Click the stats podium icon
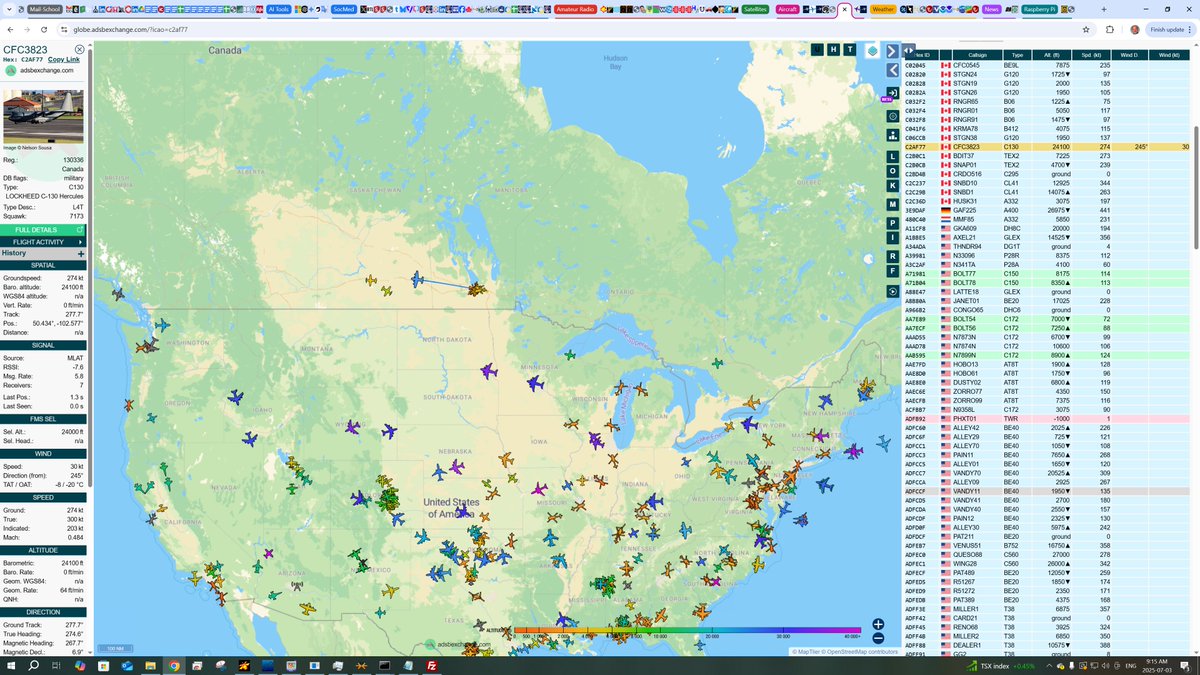1200x675 pixels. [893, 135]
